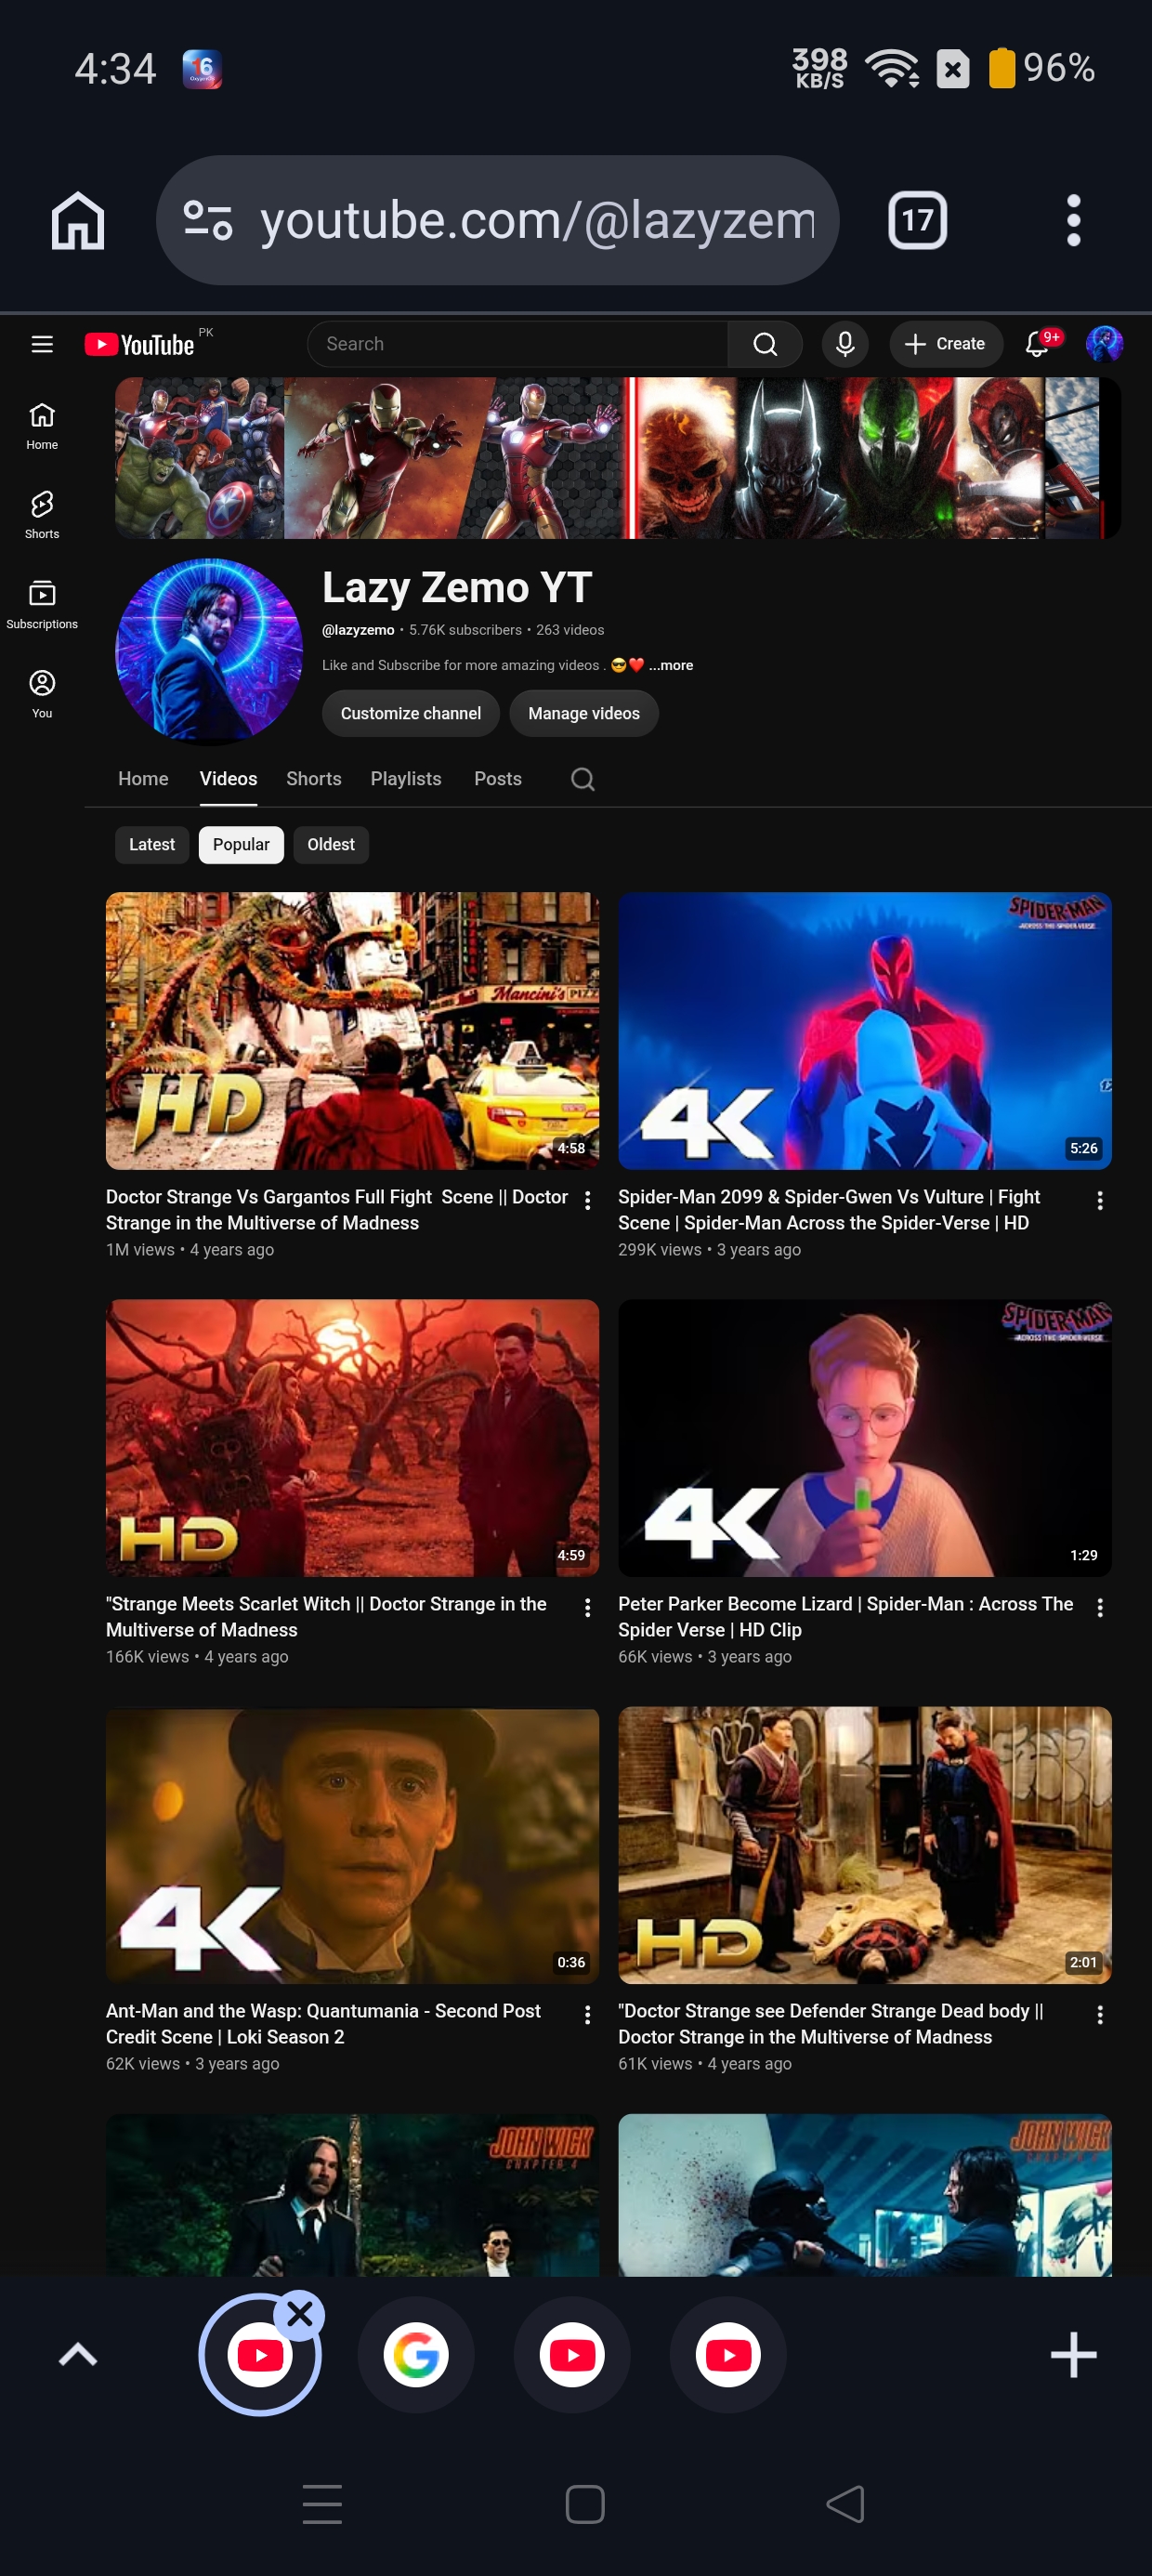Click the YouTube logo

click(139, 344)
